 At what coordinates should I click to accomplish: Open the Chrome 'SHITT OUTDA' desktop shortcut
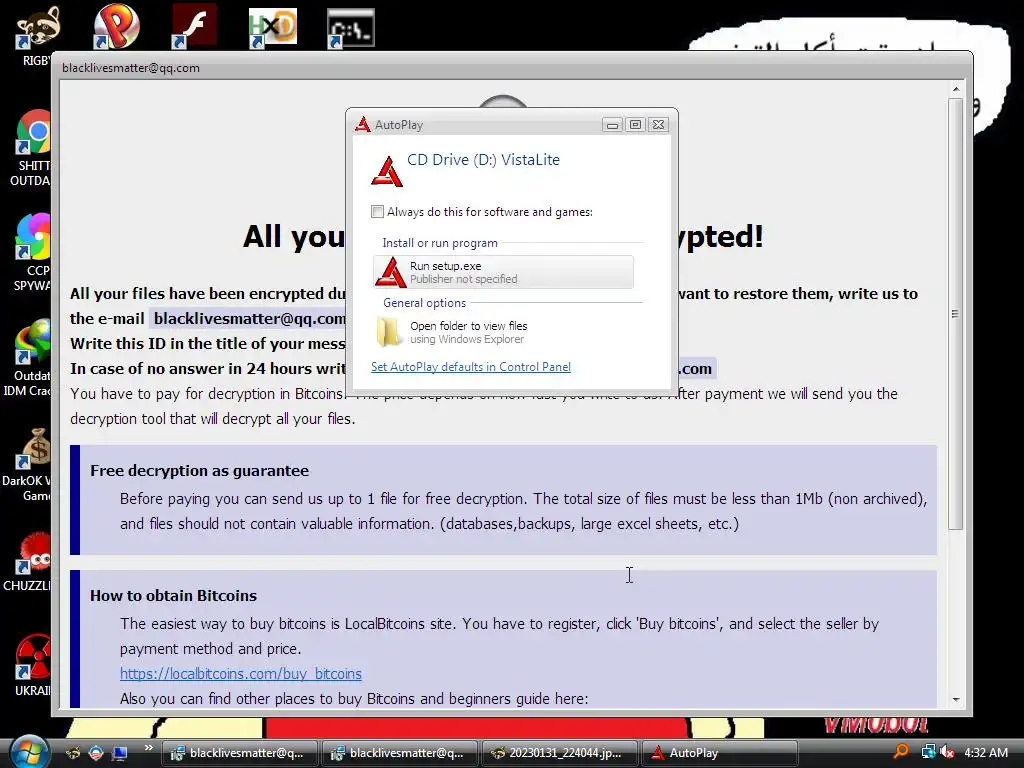coord(31,148)
